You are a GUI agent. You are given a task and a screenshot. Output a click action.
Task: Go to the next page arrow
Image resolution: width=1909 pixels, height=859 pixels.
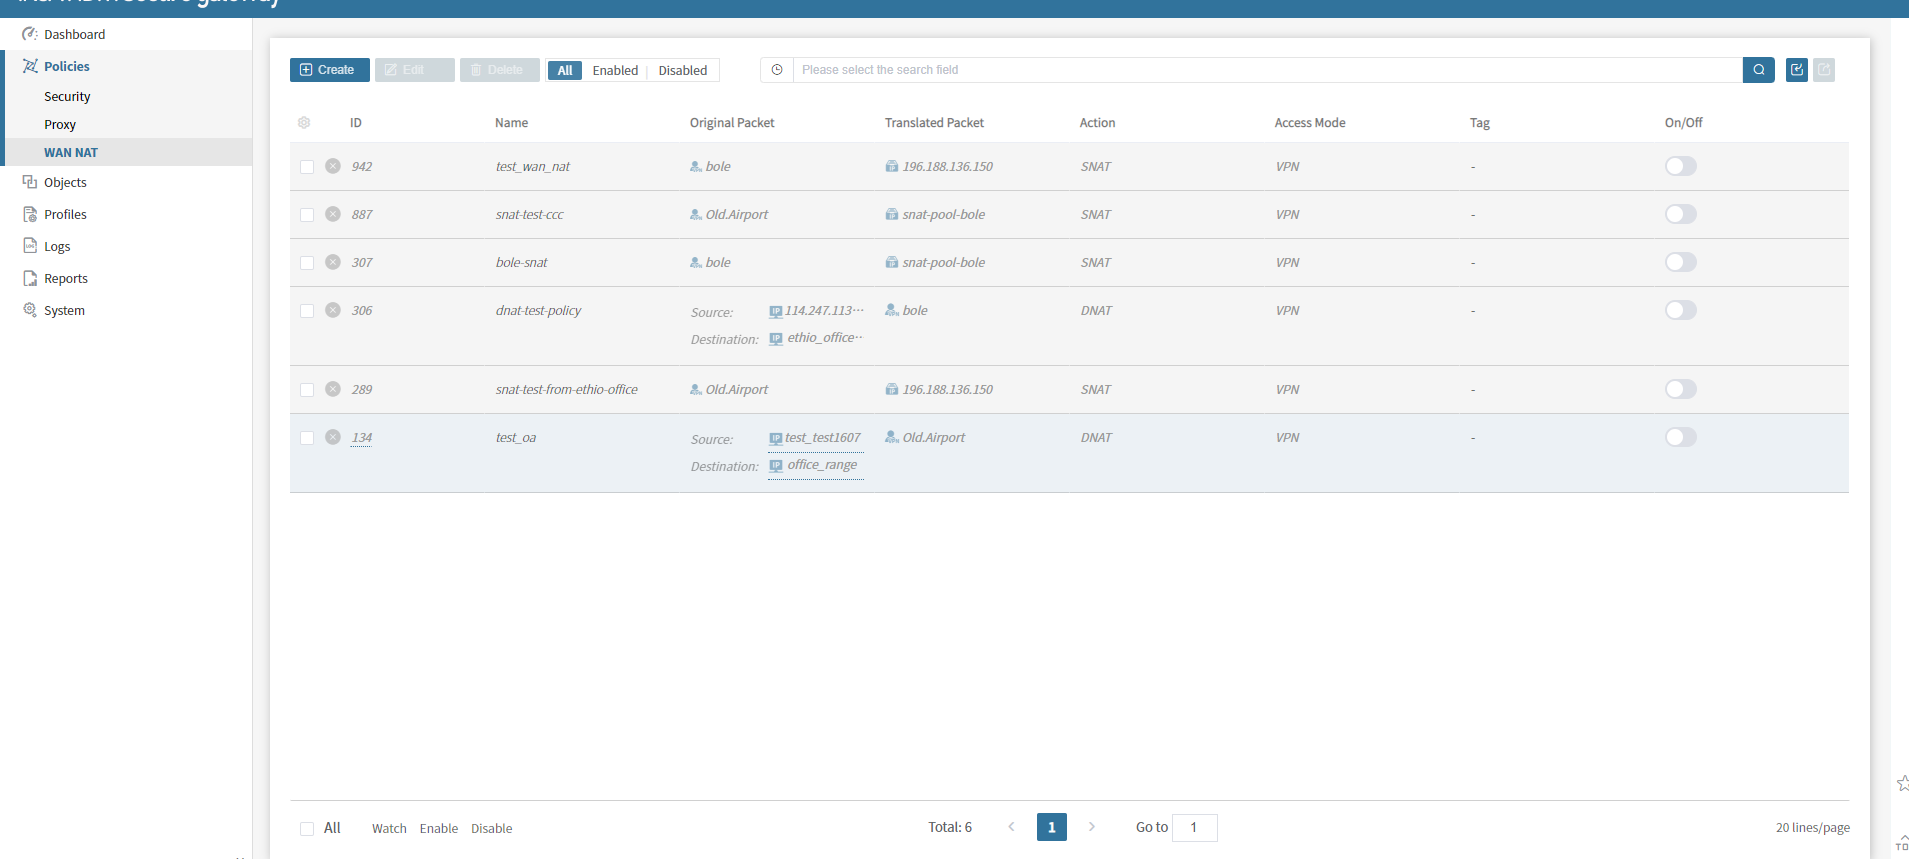[x=1092, y=827]
